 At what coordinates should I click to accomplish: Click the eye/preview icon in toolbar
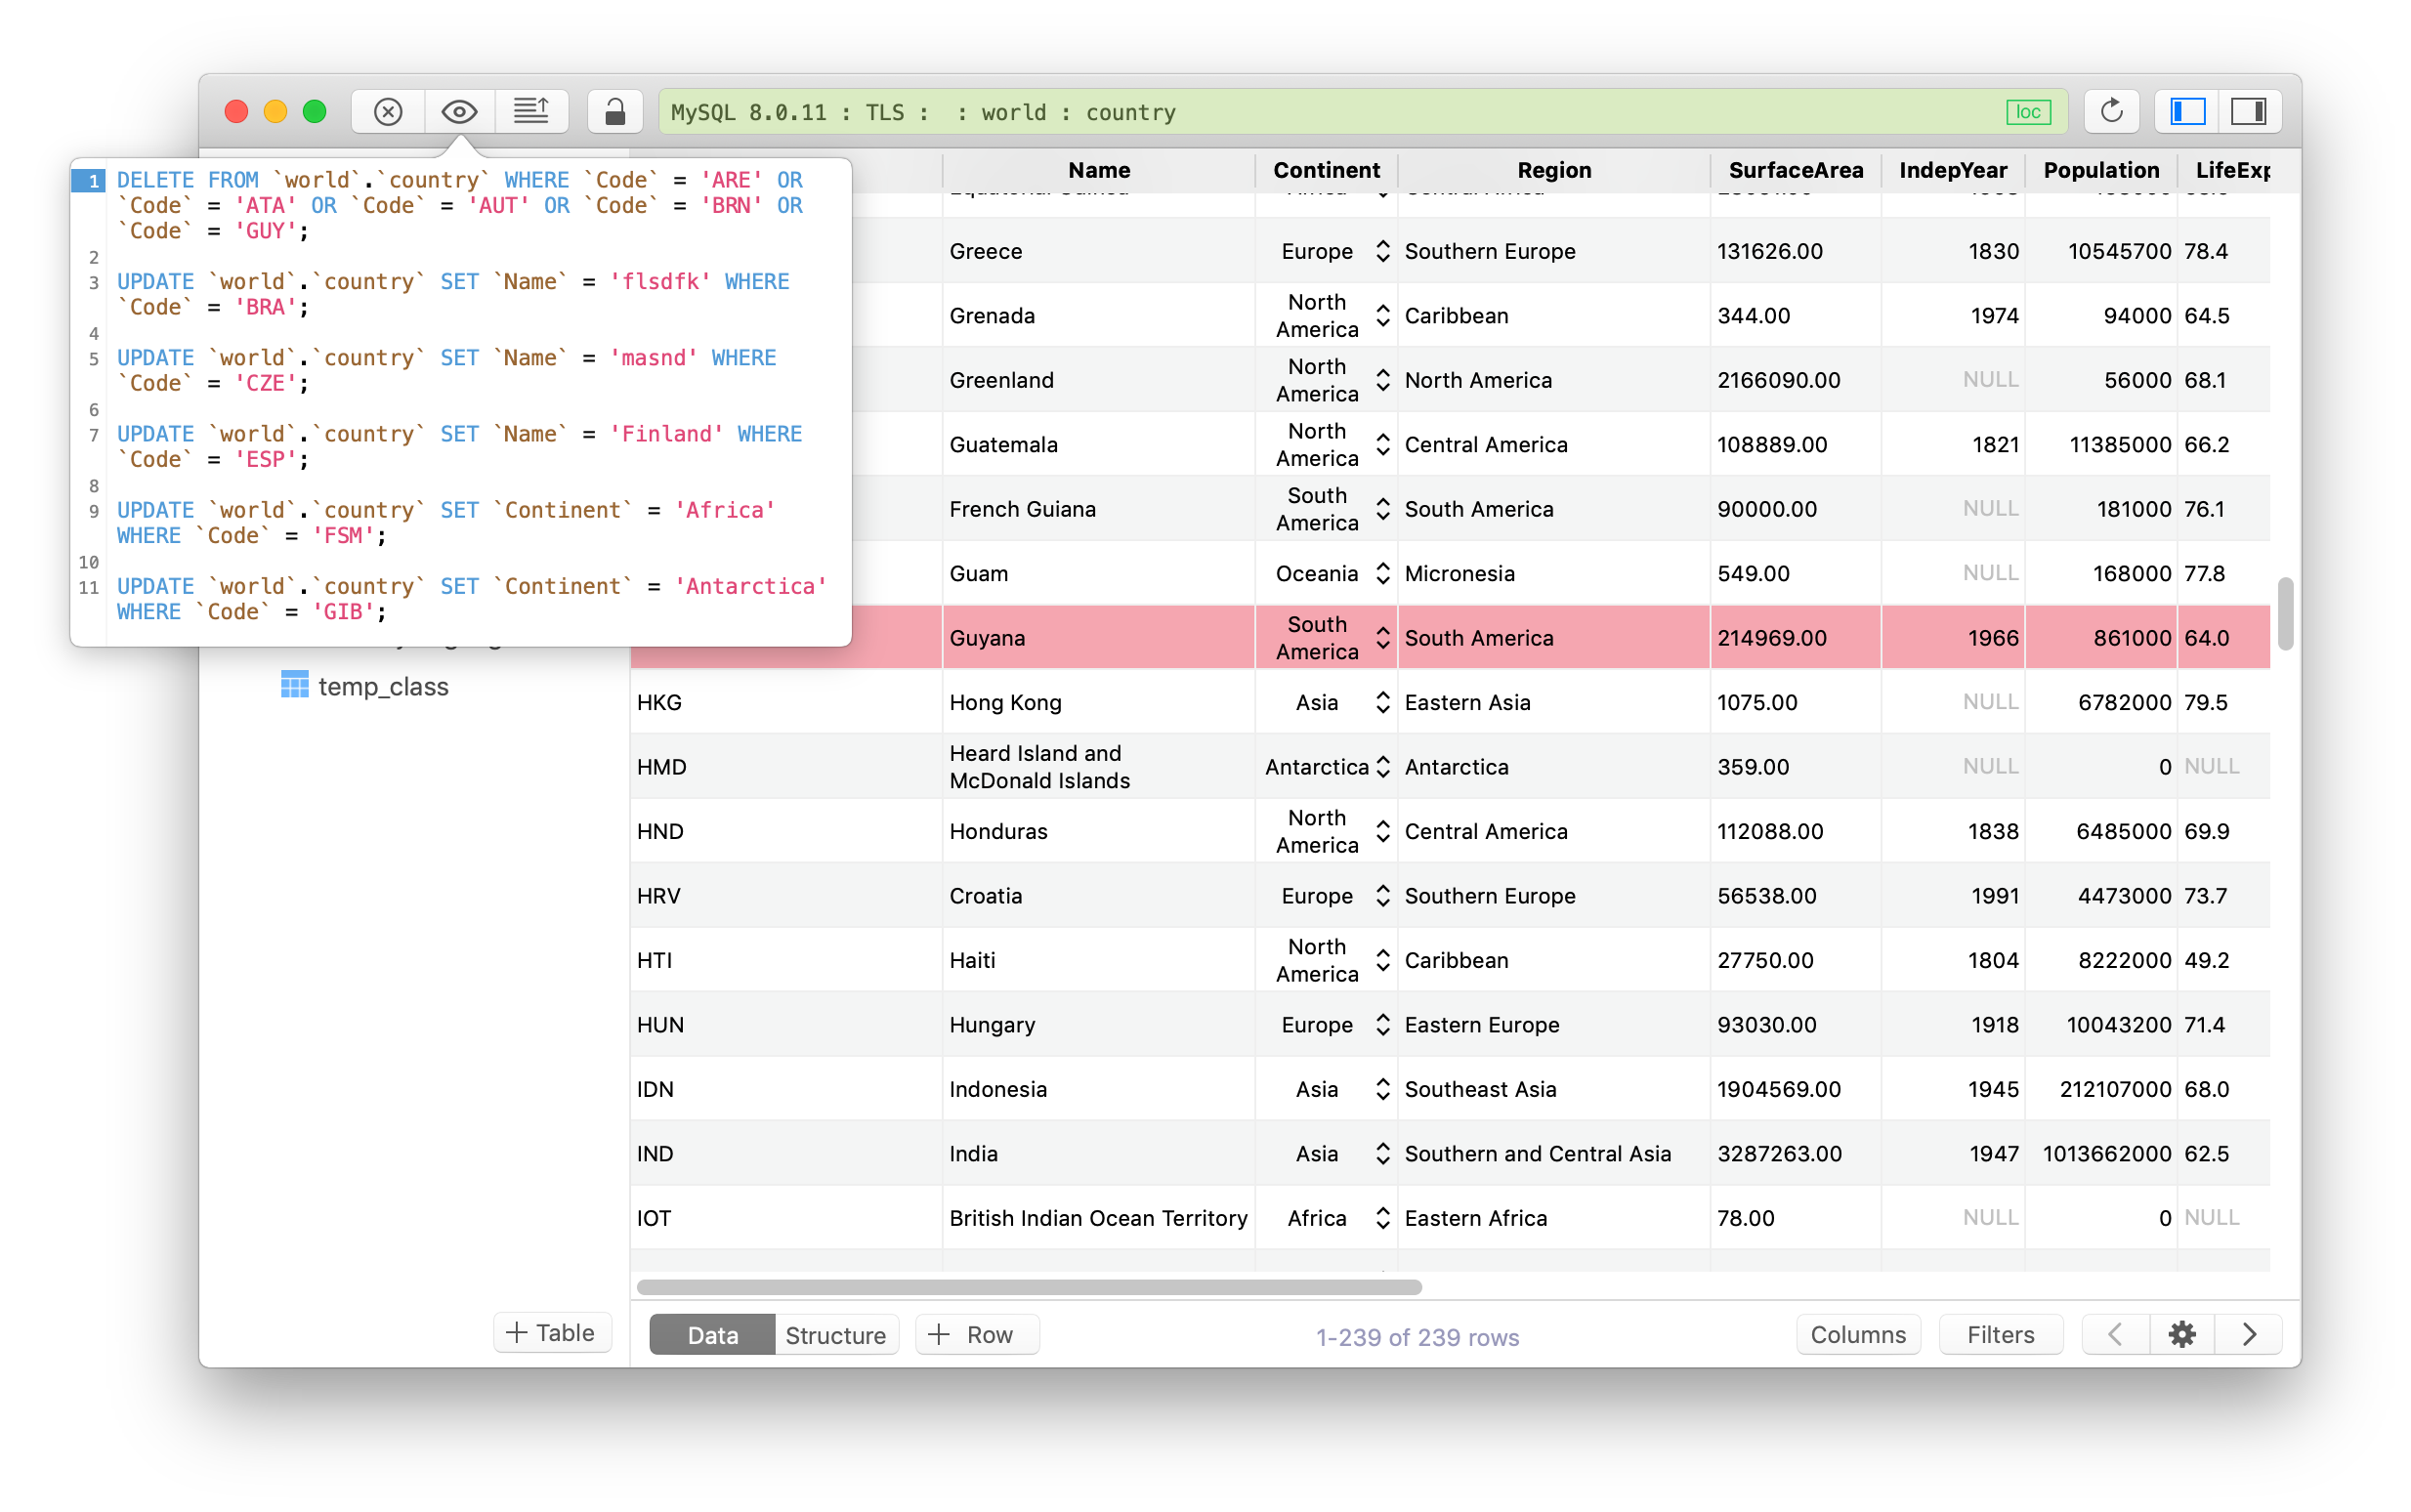[x=460, y=109]
